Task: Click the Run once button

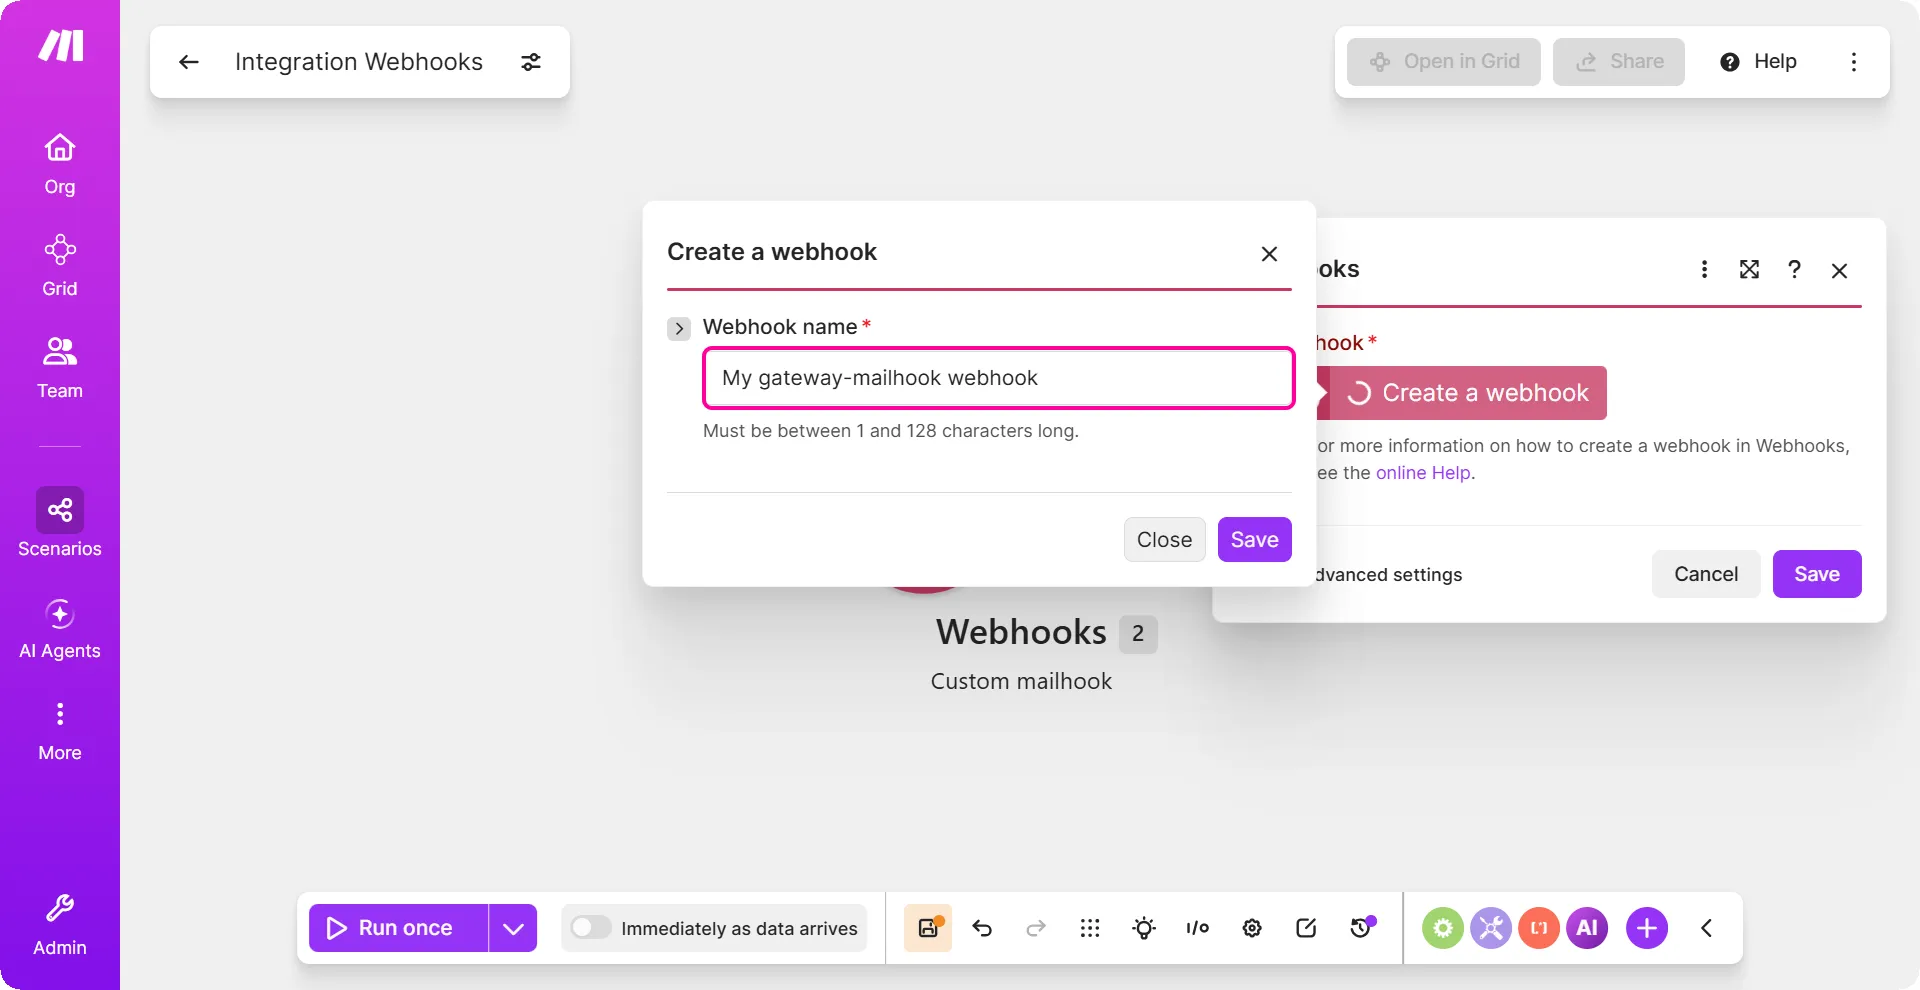Action: (398, 928)
